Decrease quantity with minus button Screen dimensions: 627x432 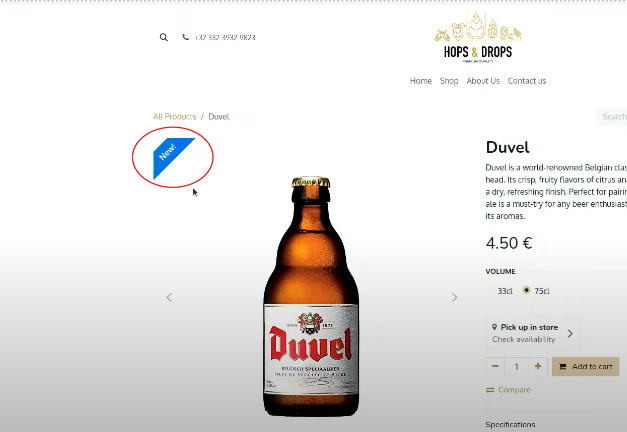click(x=495, y=366)
